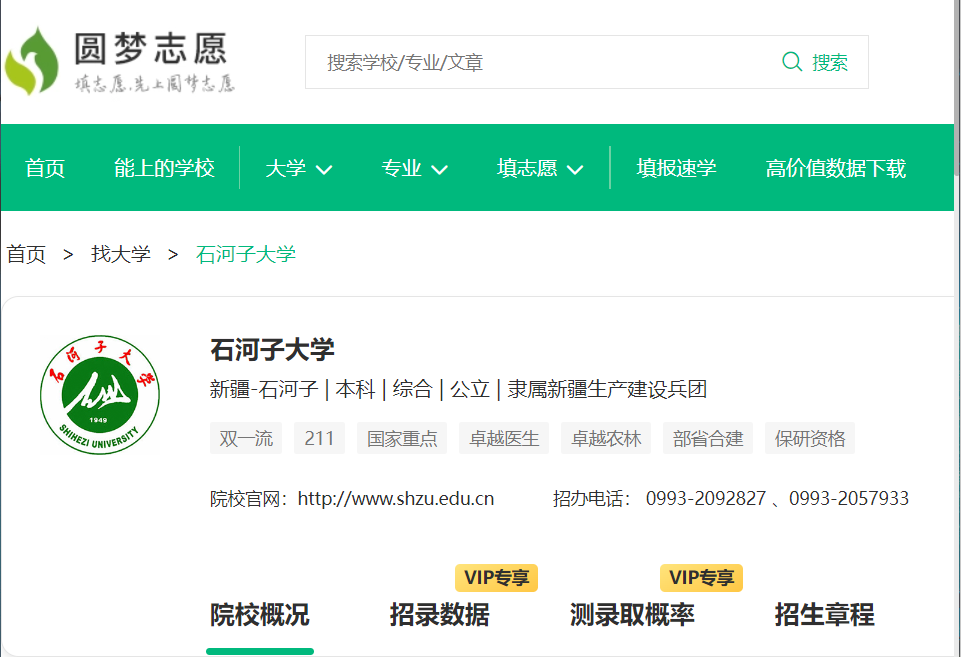Open 能上的学校 in the navigation bar
The image size is (961, 657).
(164, 168)
